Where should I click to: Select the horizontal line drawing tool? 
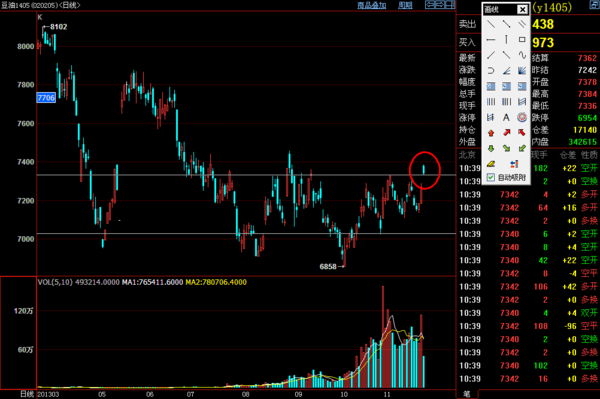point(491,39)
